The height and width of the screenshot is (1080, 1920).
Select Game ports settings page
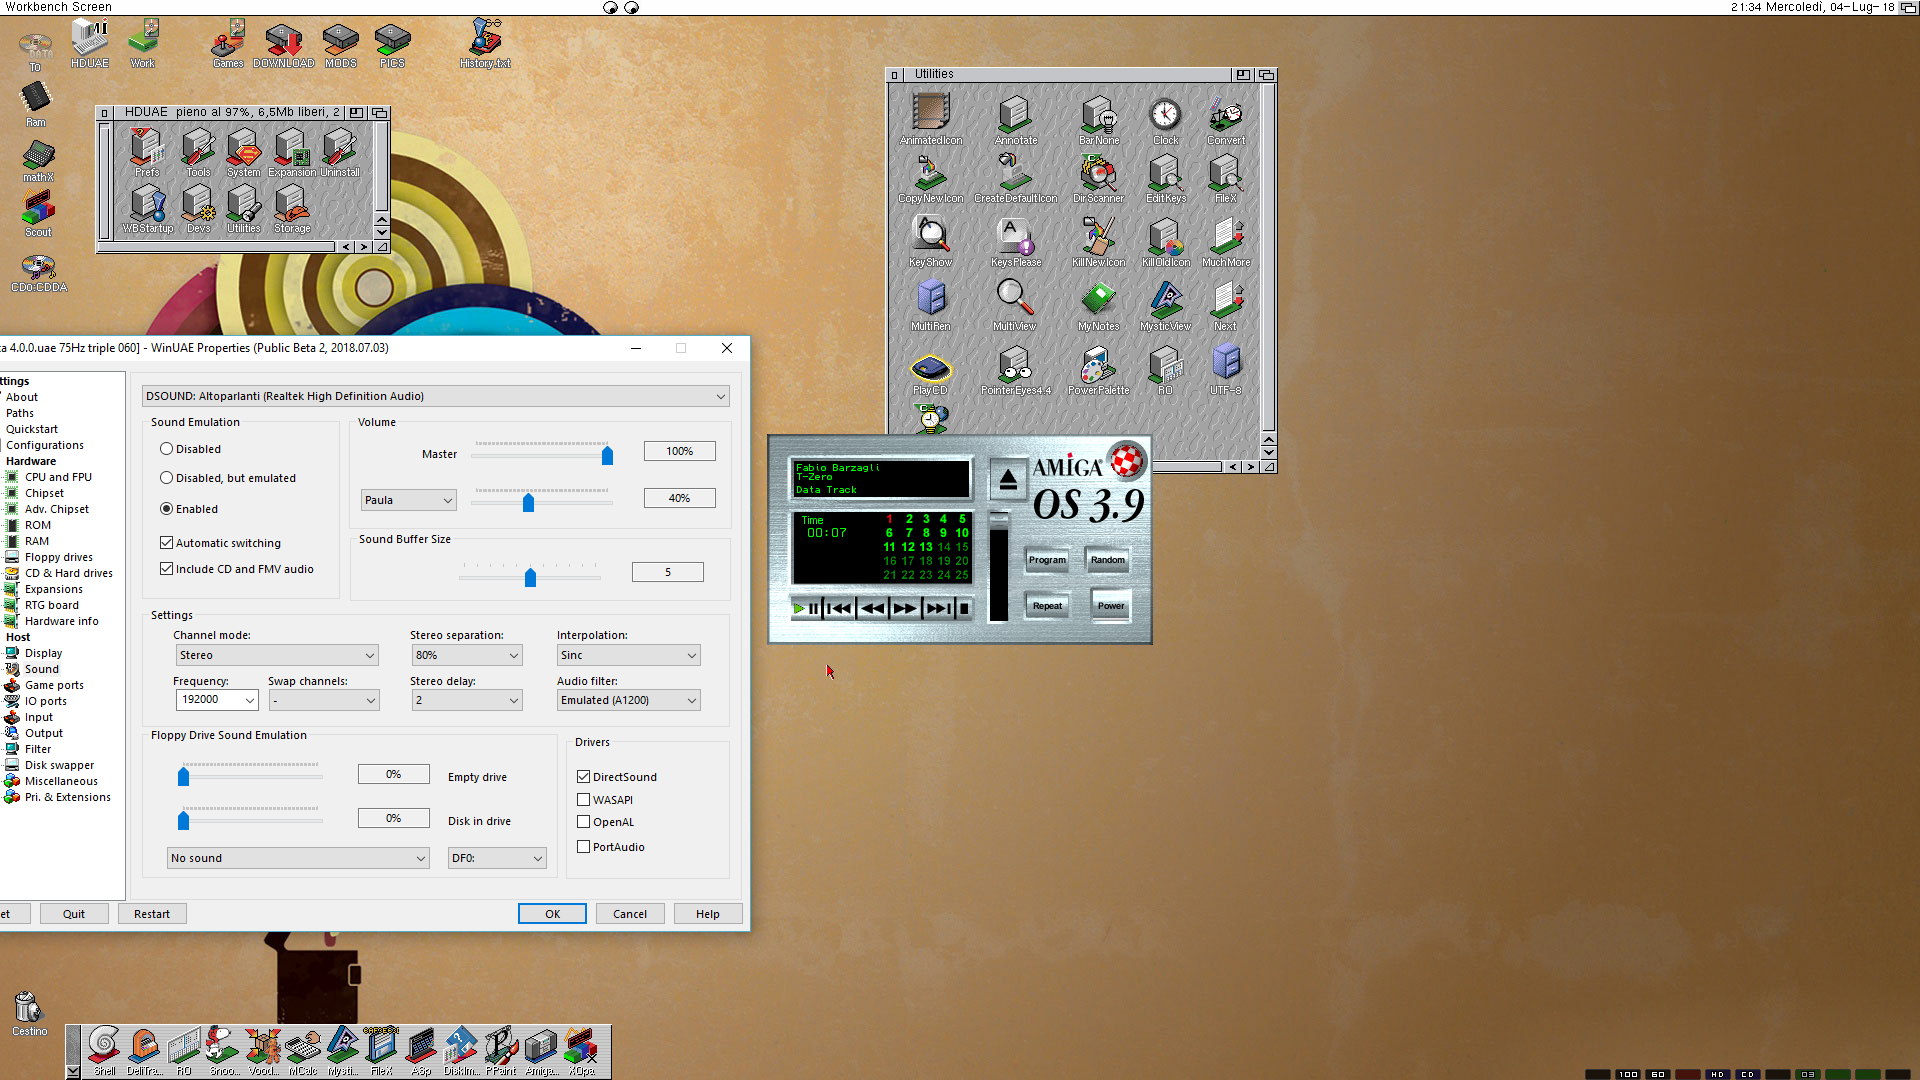pos(54,685)
